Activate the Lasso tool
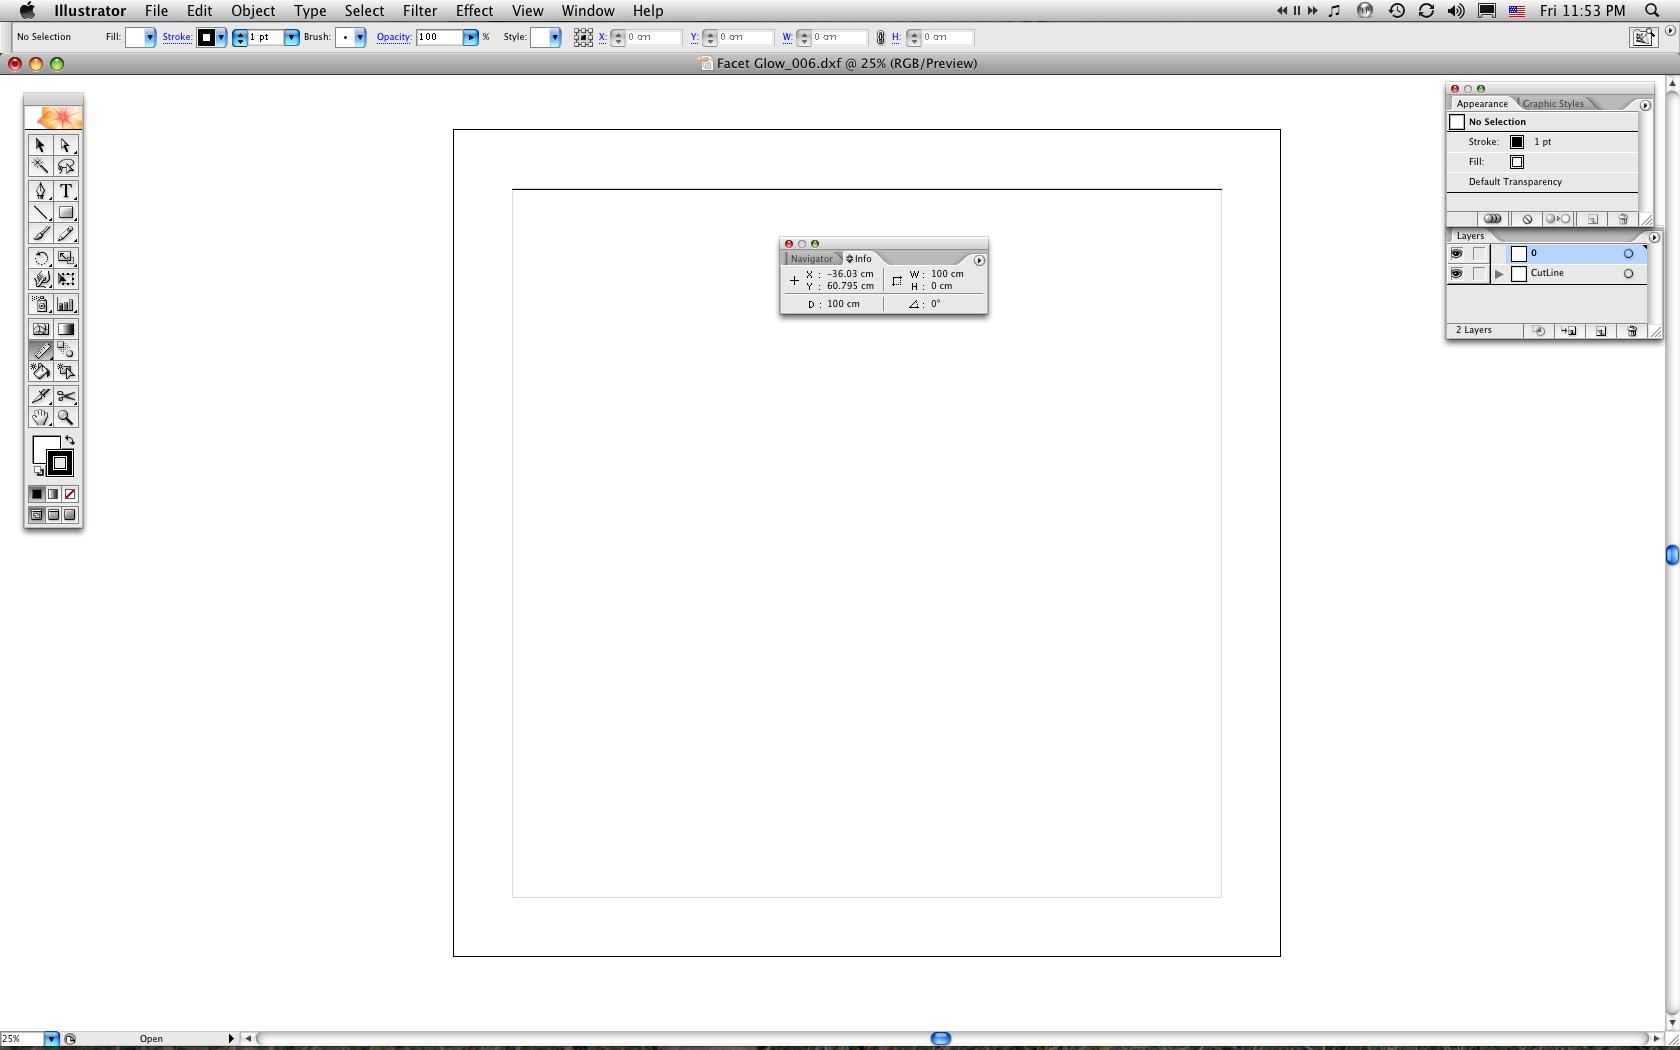The height and width of the screenshot is (1050, 1680). [x=66, y=166]
